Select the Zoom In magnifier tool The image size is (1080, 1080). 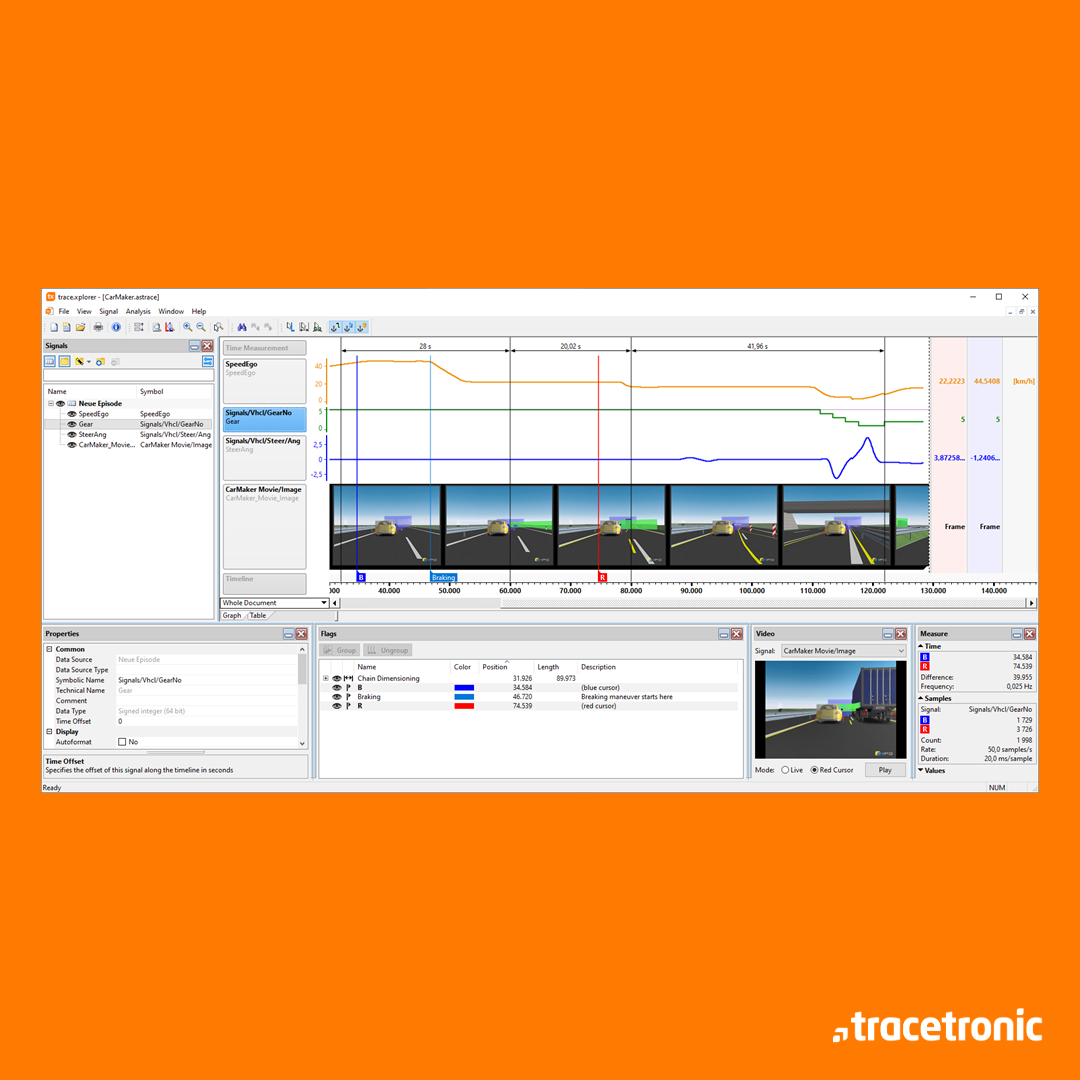[x=188, y=327]
